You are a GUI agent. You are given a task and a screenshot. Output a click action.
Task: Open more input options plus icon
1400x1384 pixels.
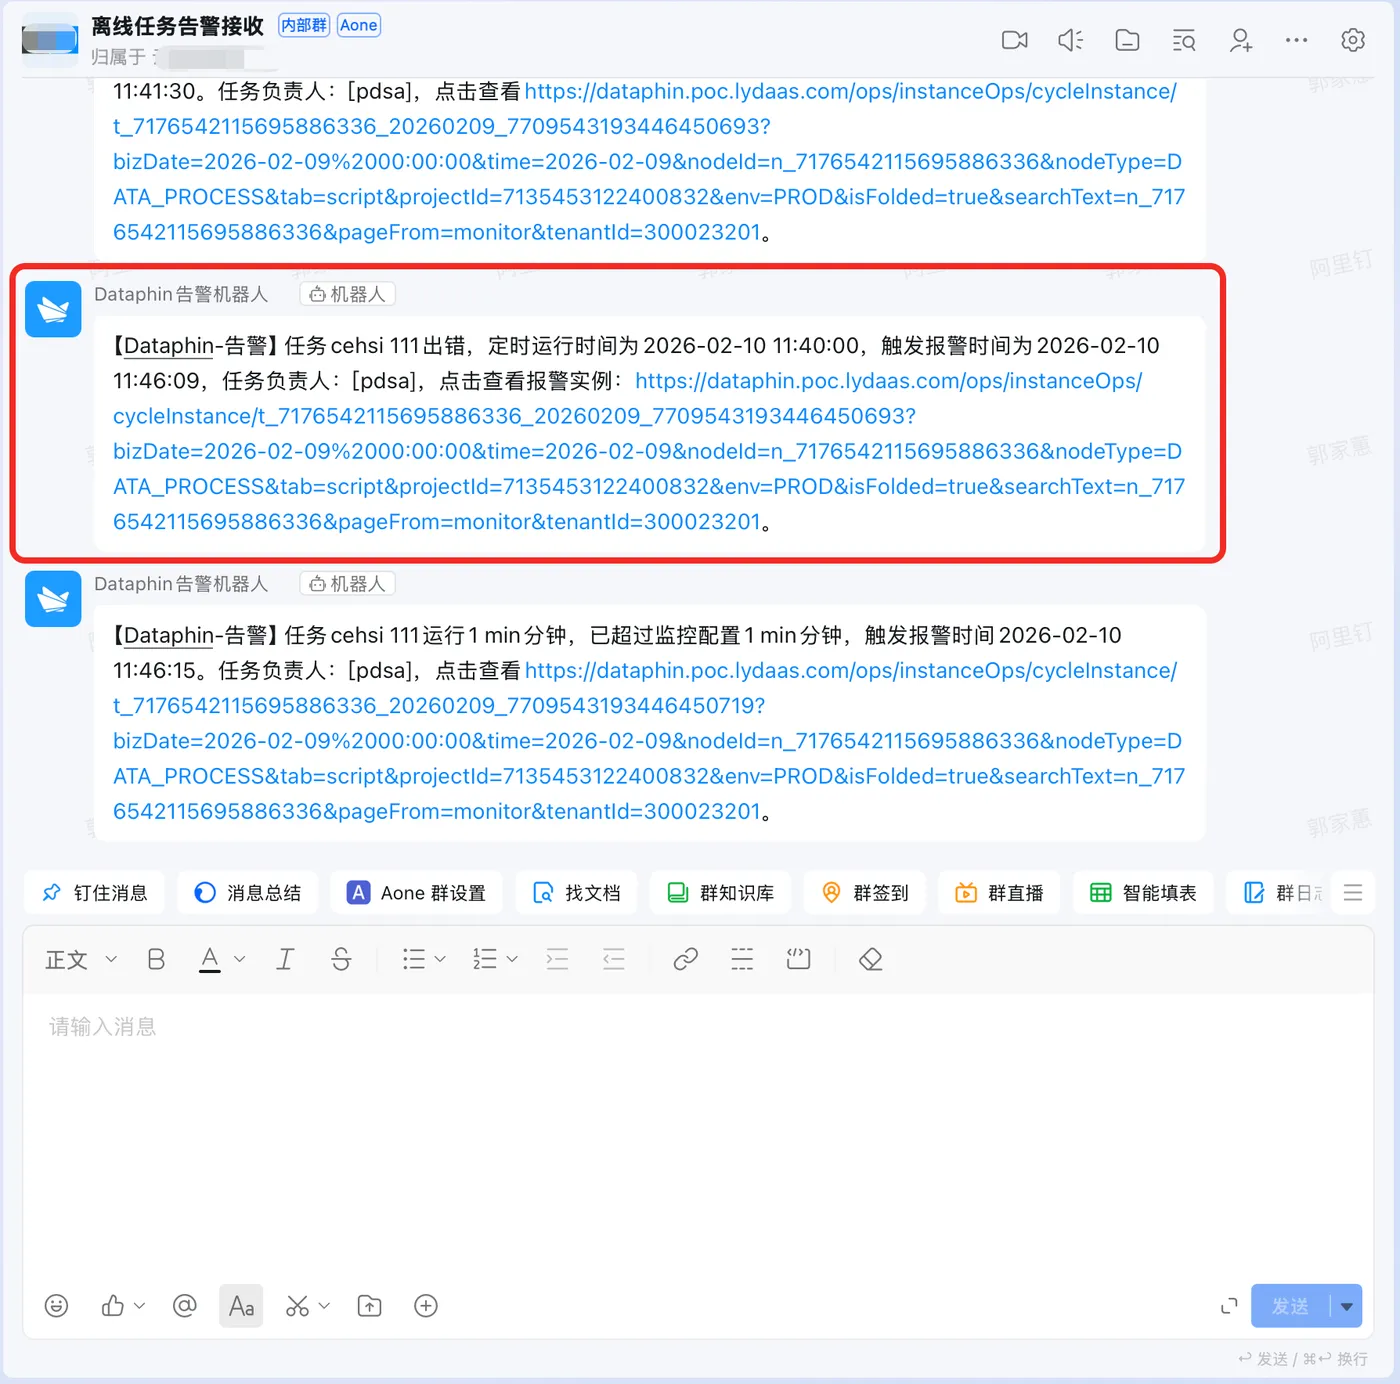click(426, 1306)
